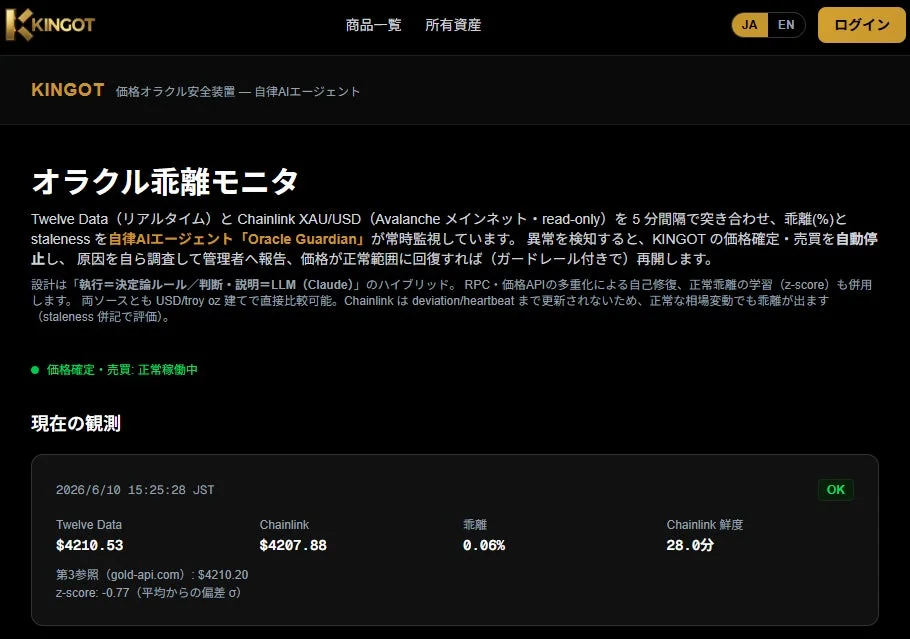This screenshot has width=910, height=639.
Task: Click the 現在の観測 section heading
Action: (x=76, y=424)
